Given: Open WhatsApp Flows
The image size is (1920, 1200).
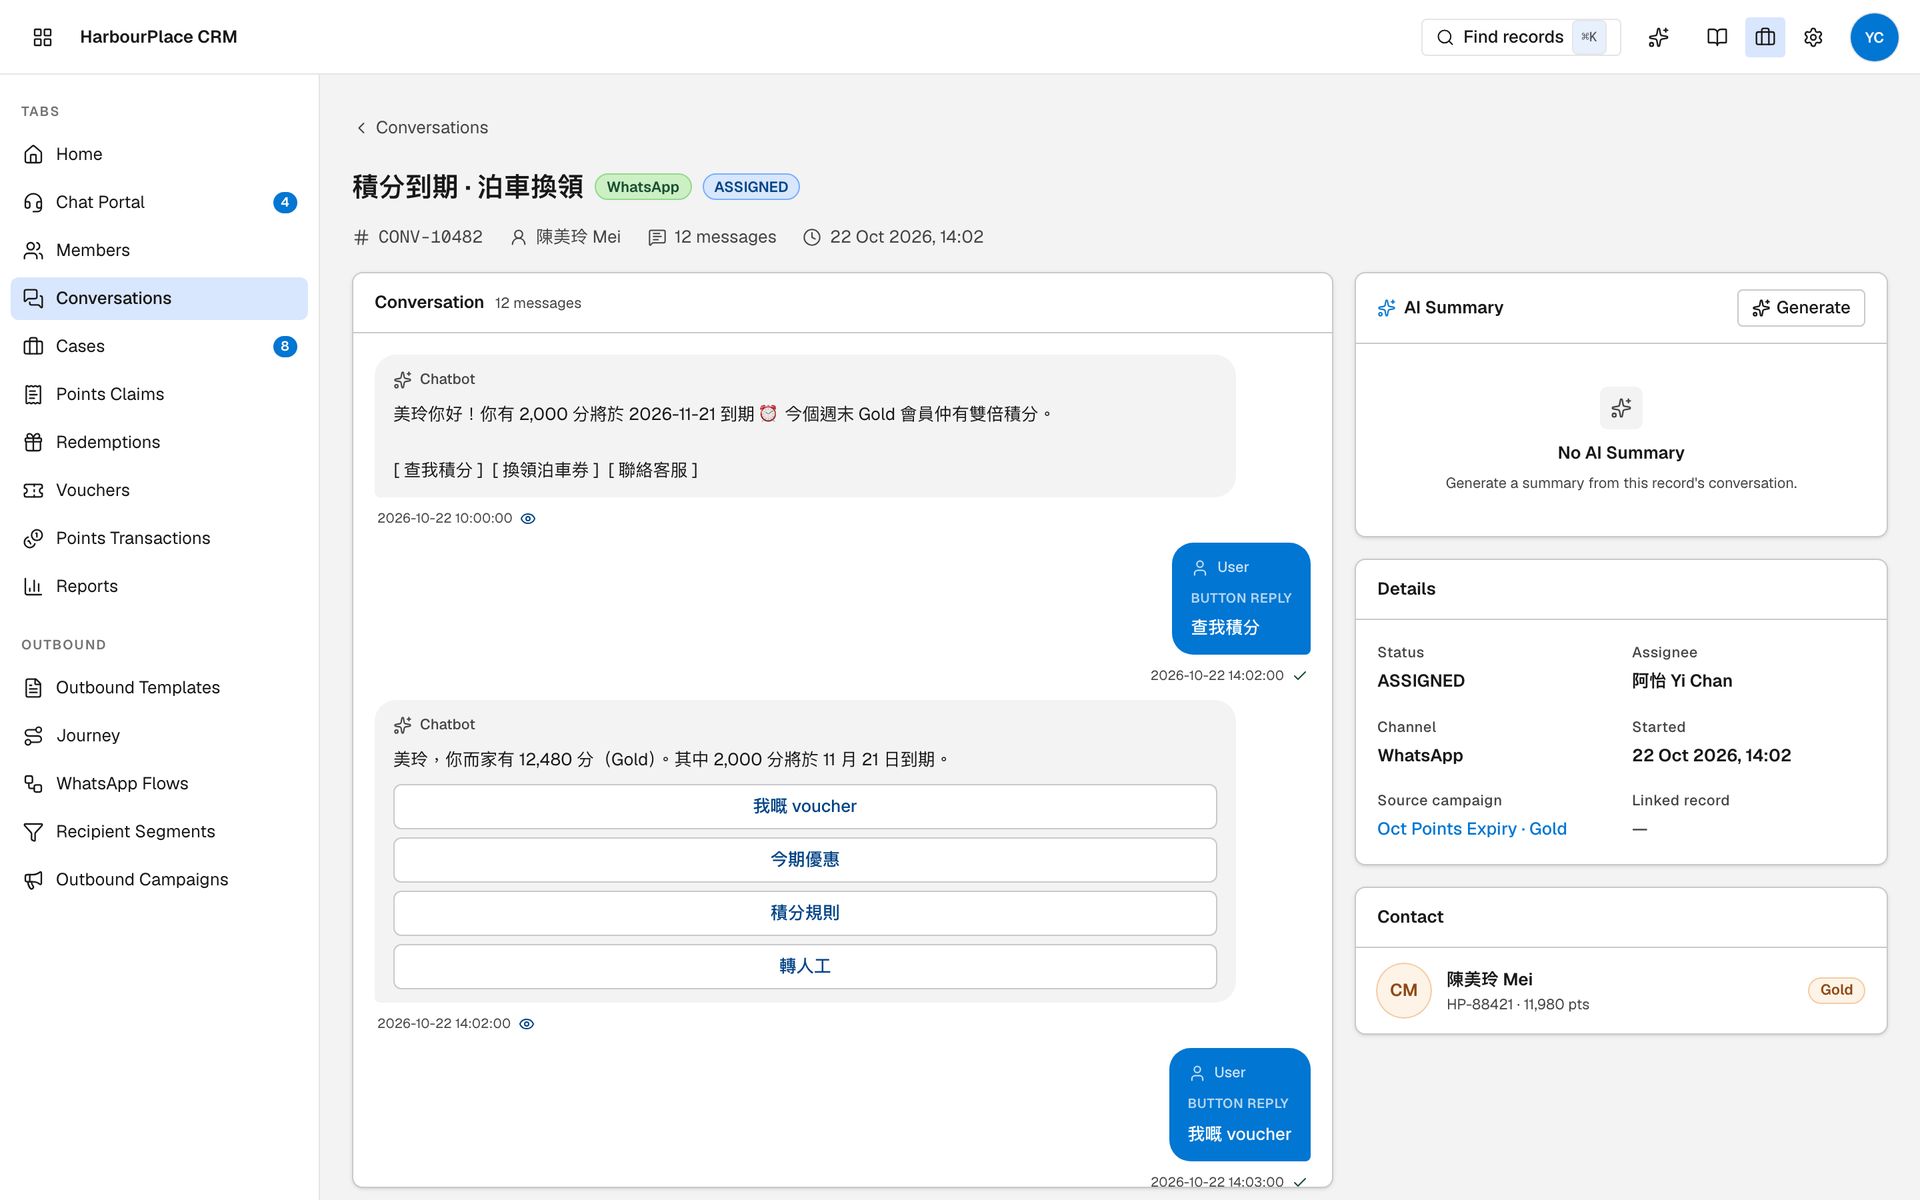Looking at the screenshot, I should (x=159, y=783).
